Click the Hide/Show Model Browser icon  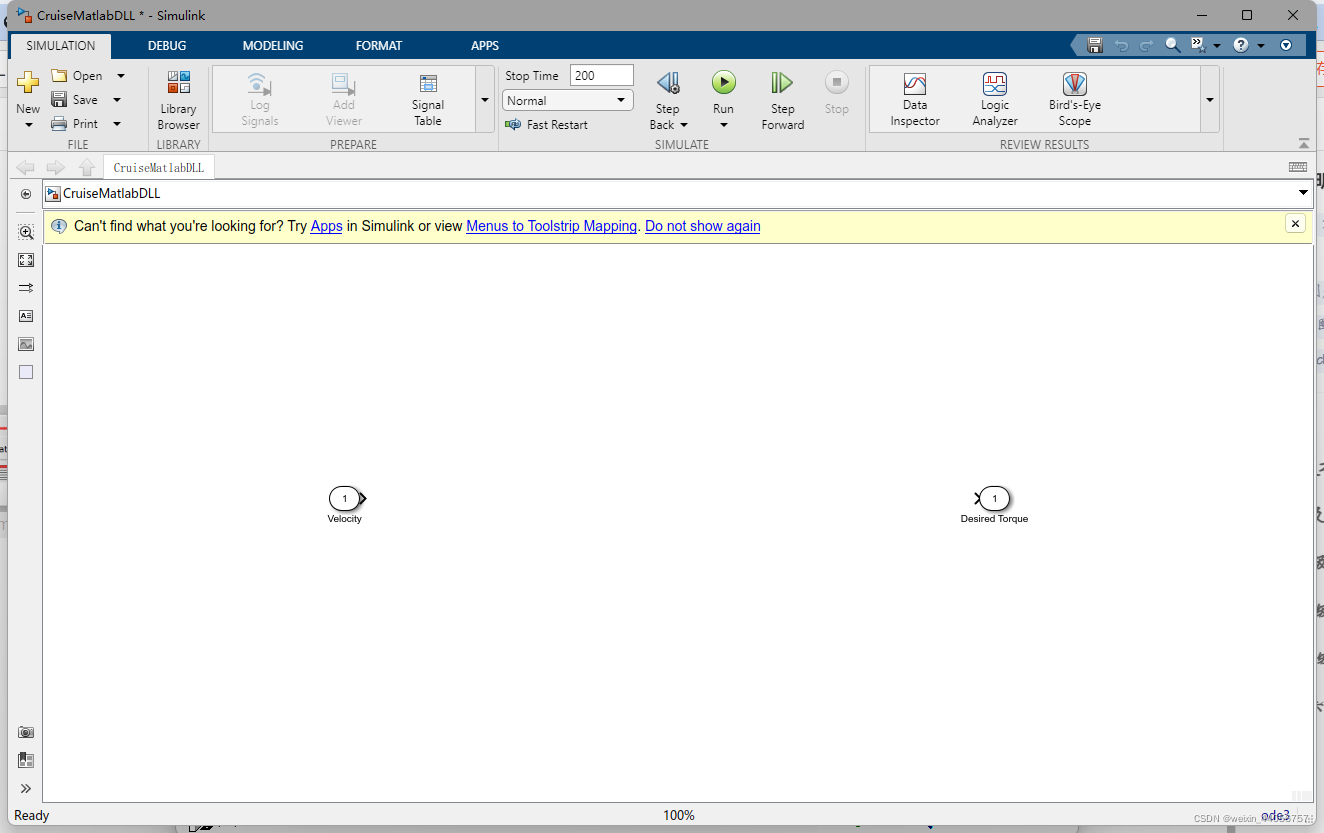click(26, 194)
